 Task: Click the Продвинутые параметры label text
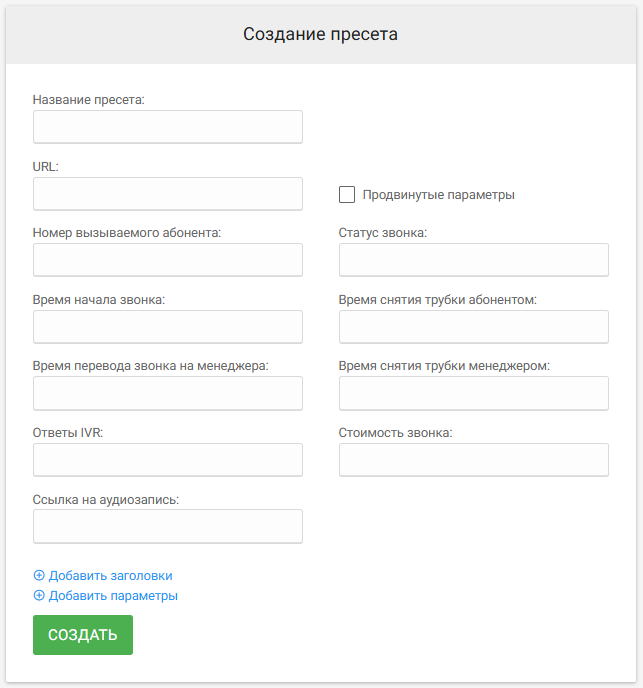(438, 194)
